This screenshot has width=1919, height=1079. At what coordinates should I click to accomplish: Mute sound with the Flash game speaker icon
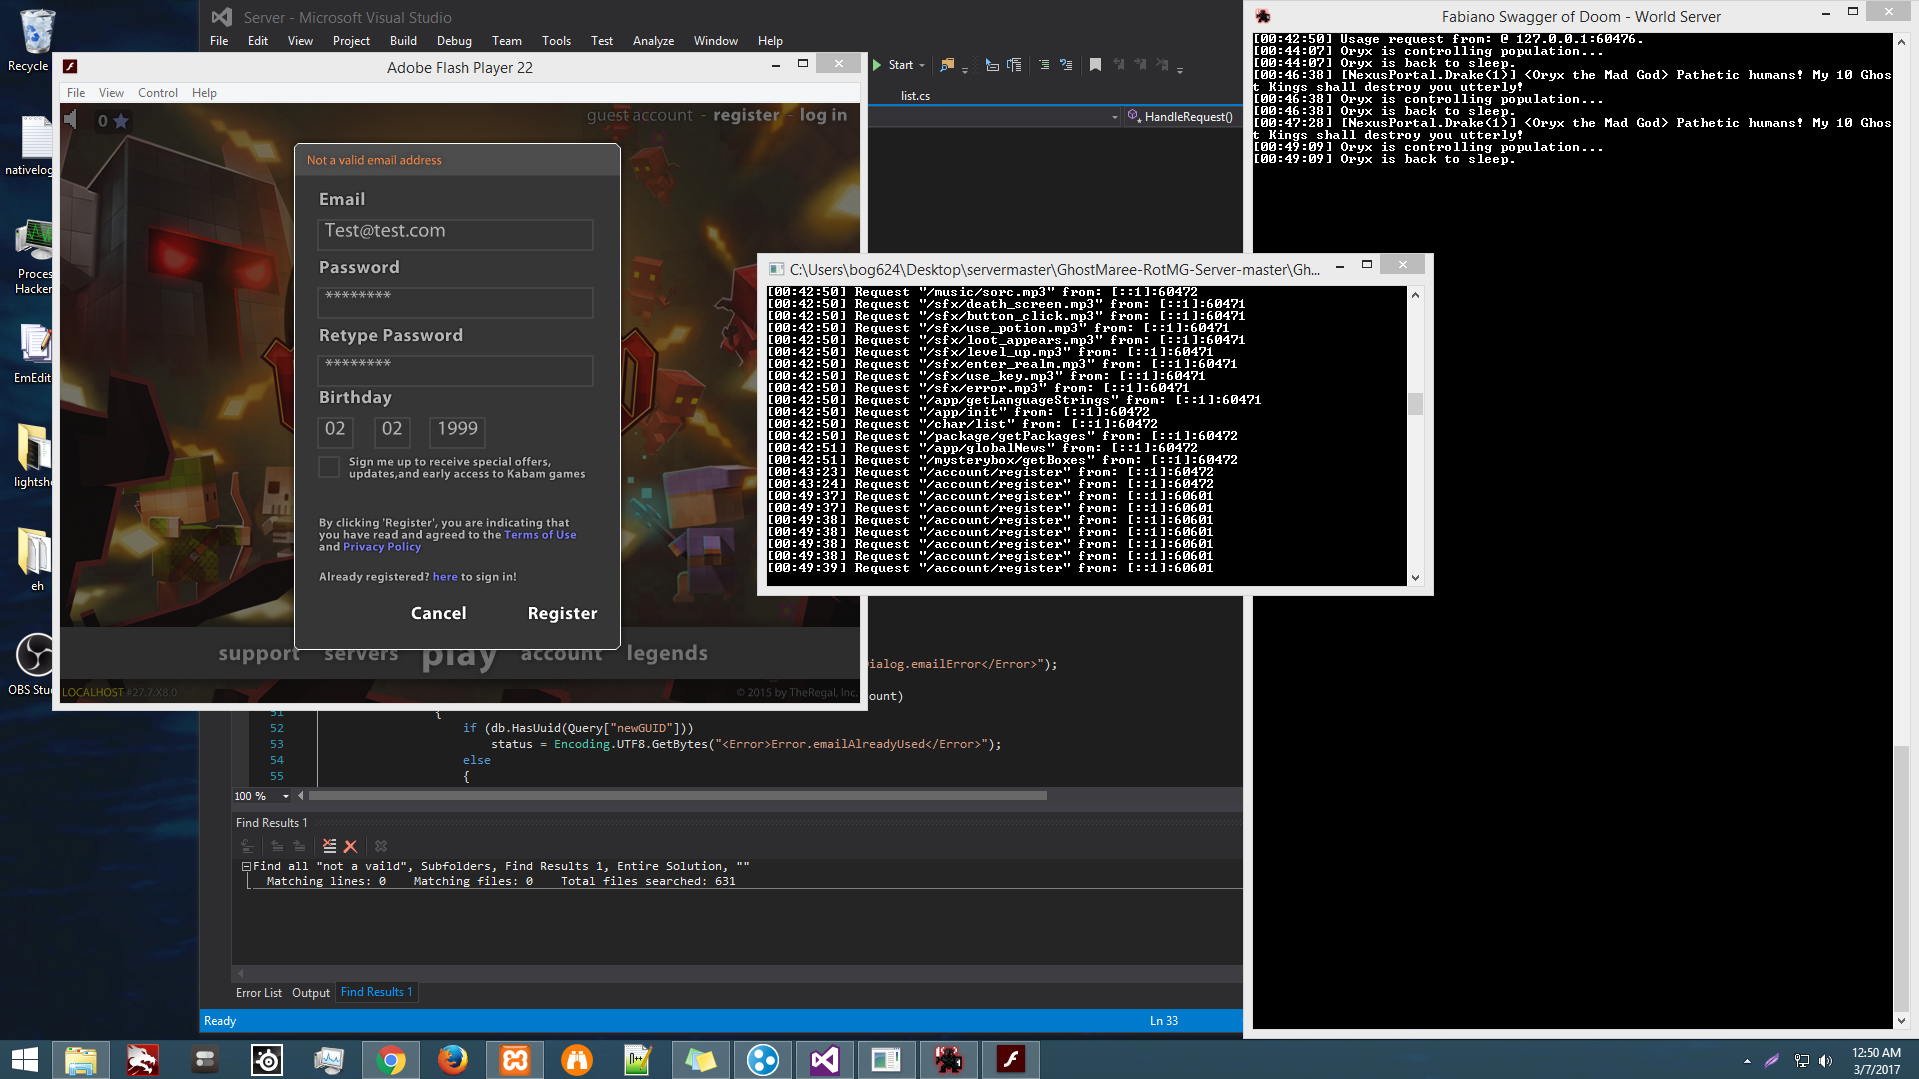tap(71, 120)
